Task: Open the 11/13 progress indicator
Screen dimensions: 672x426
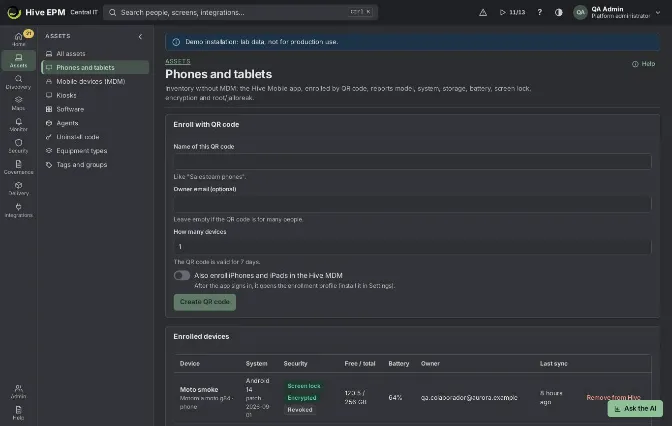Action: (512, 12)
